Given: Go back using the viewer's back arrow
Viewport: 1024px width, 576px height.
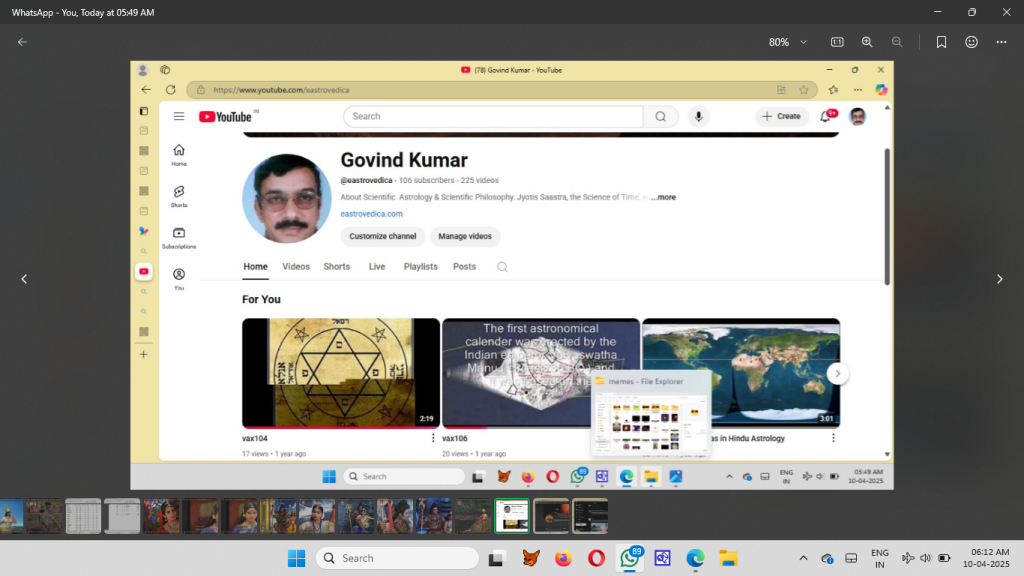Looking at the screenshot, I should 22,42.
